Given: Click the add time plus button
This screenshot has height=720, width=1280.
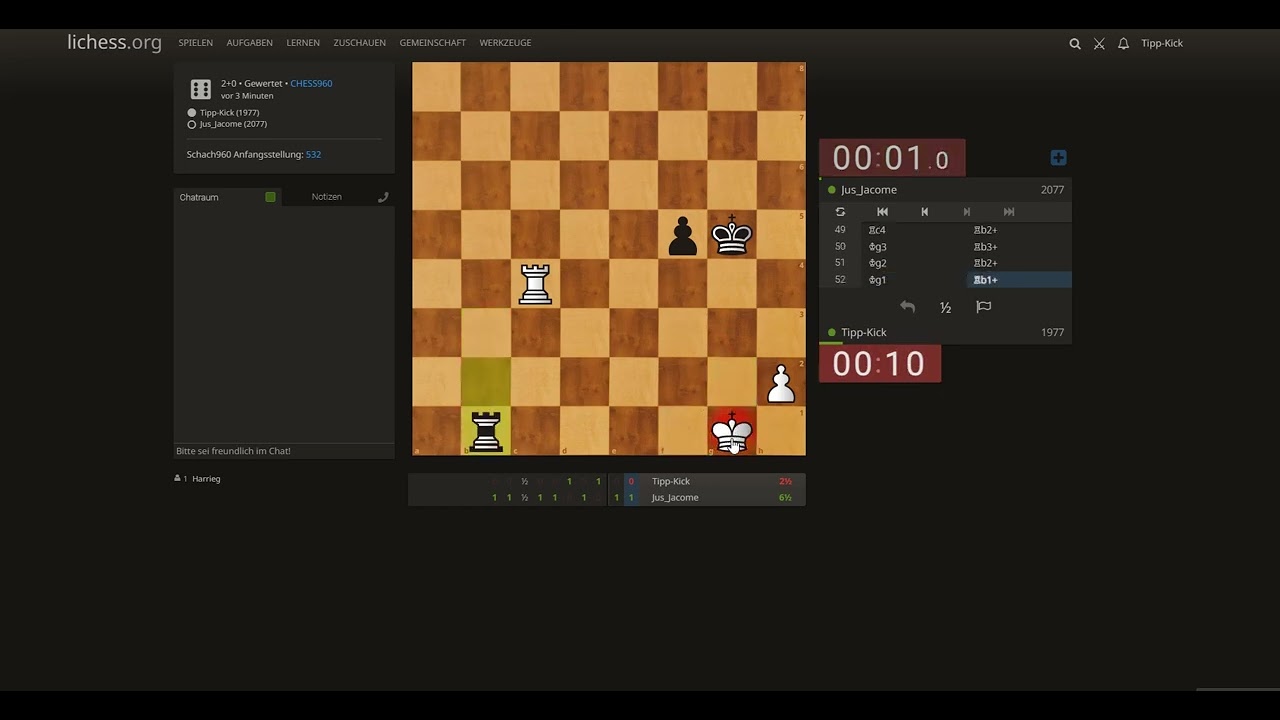Looking at the screenshot, I should 1058,158.
